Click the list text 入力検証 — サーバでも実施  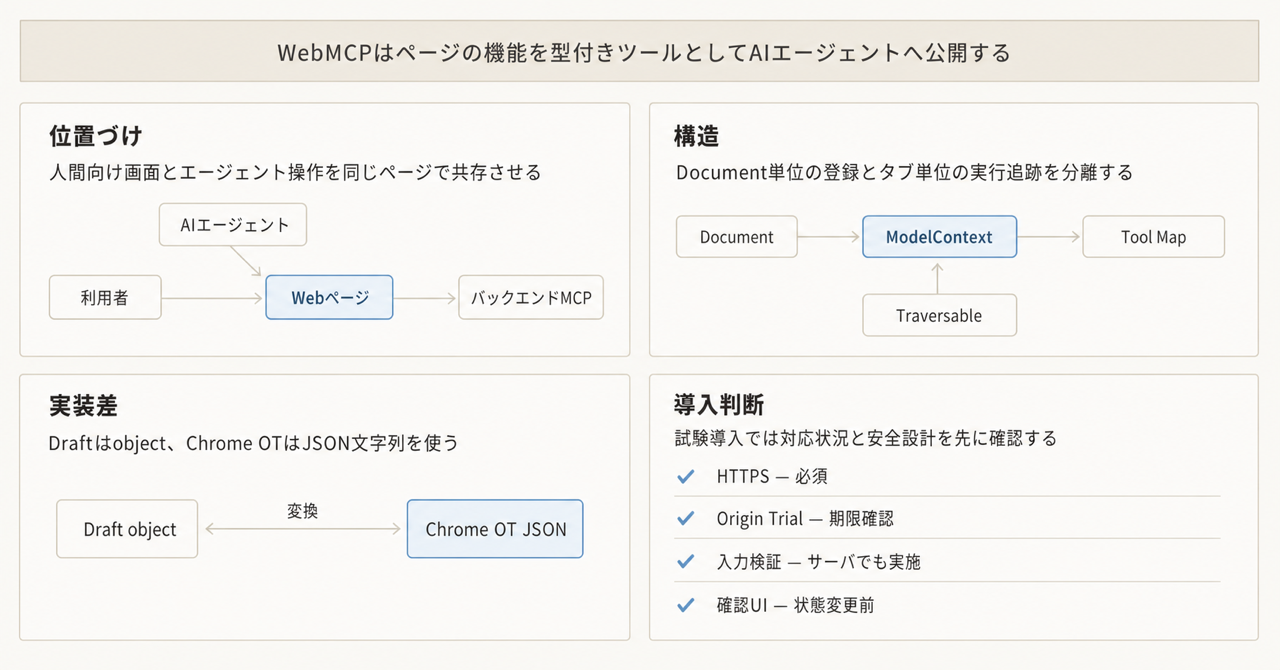click(818, 562)
